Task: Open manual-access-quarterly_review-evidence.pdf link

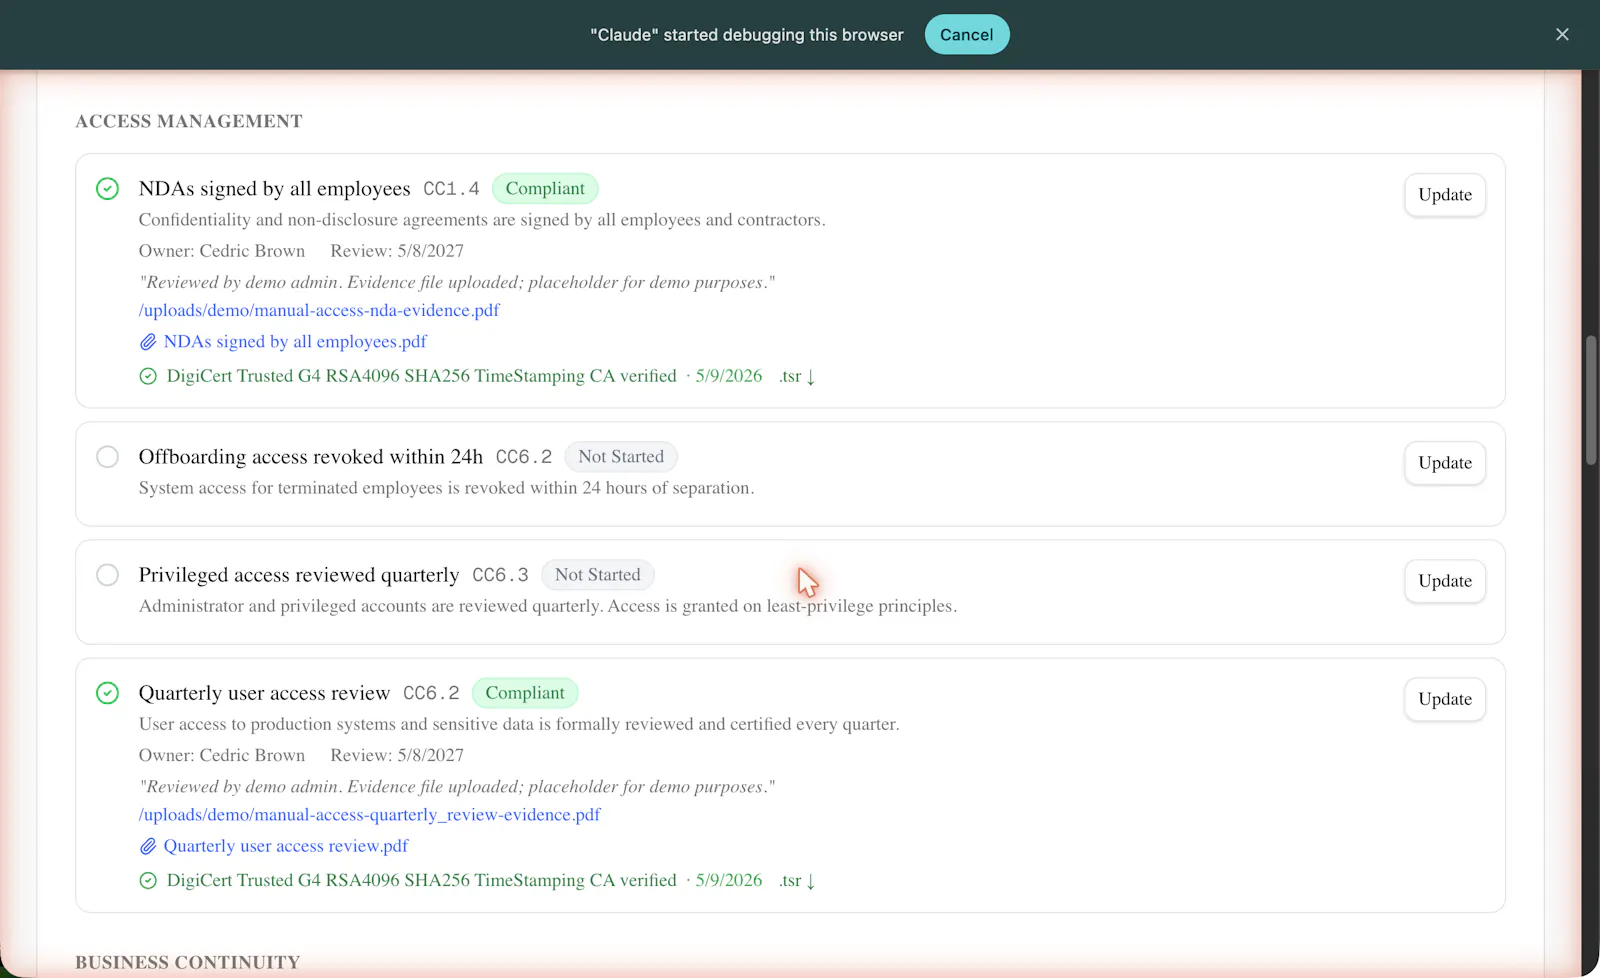Action: tap(370, 814)
